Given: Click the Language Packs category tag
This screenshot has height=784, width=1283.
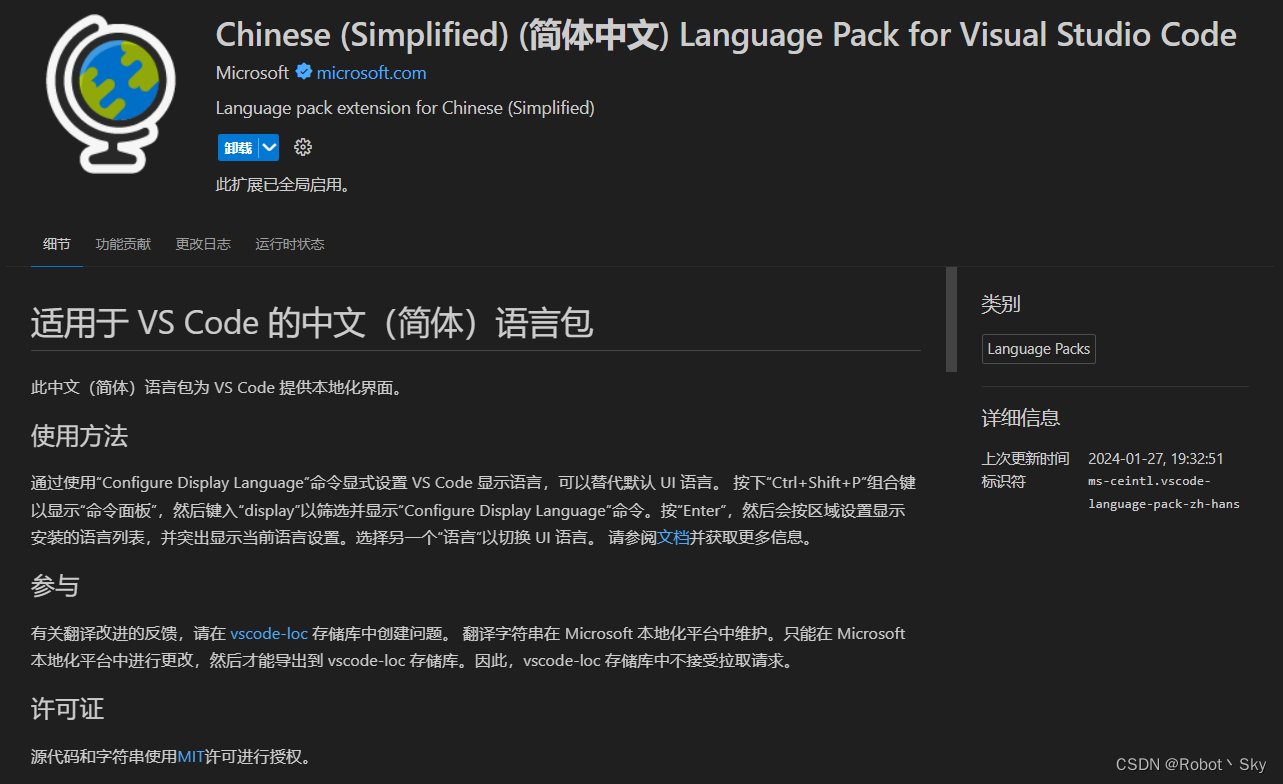Looking at the screenshot, I should pos(1038,349).
